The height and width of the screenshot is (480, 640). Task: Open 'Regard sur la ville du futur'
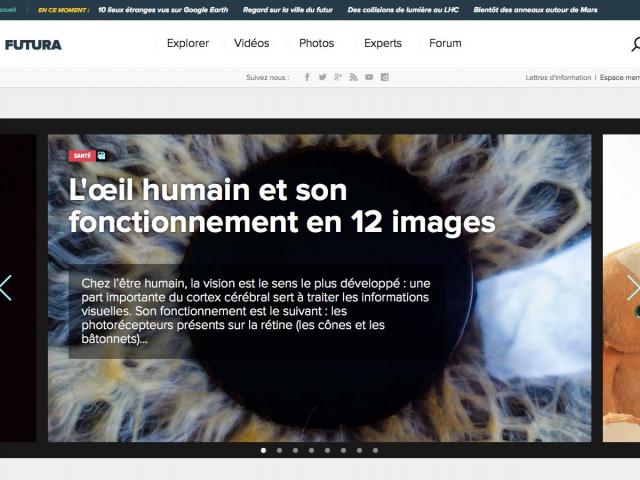click(288, 10)
